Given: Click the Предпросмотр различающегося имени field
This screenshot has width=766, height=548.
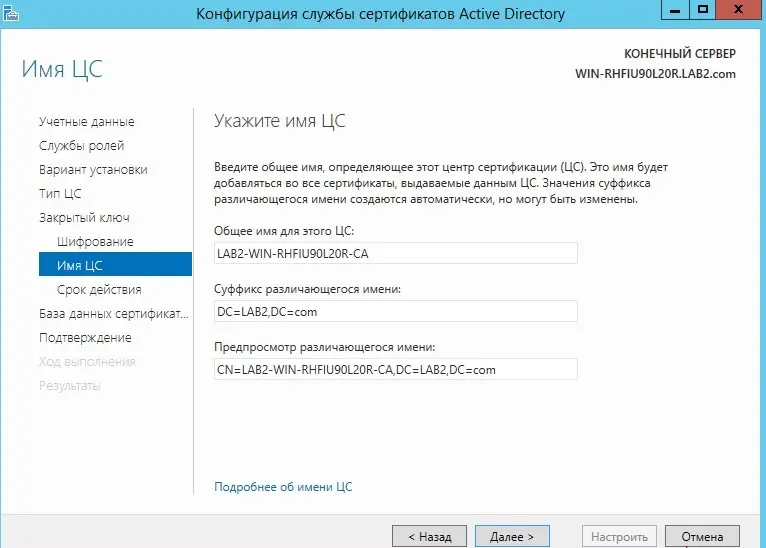Looking at the screenshot, I should (396, 370).
